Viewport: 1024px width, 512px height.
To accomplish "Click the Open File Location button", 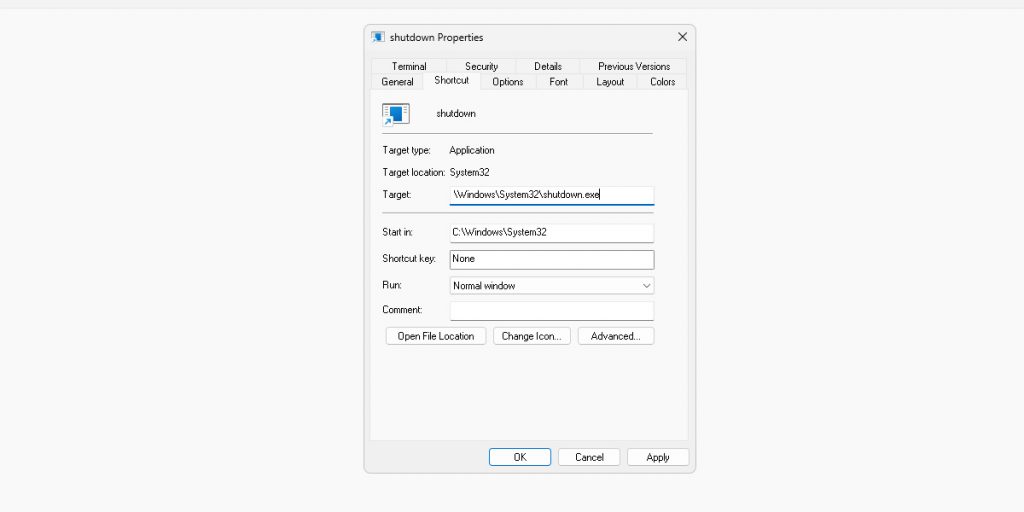I will click(x=436, y=336).
